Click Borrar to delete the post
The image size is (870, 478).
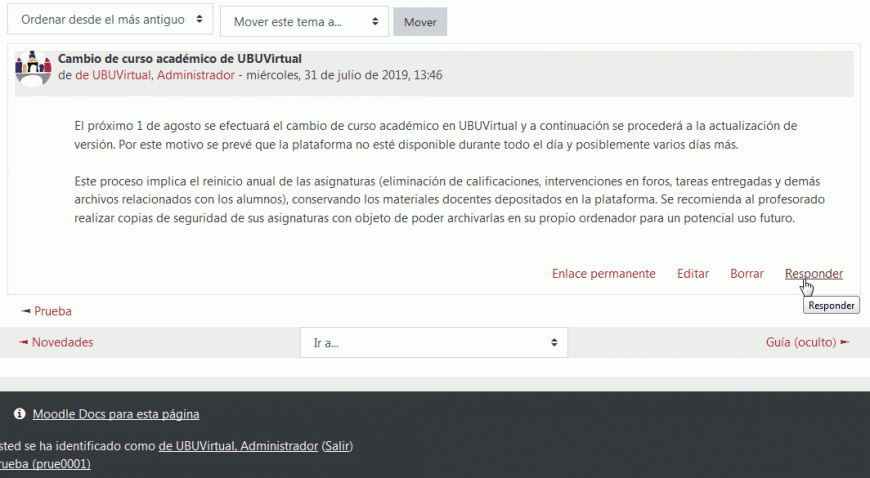747,274
